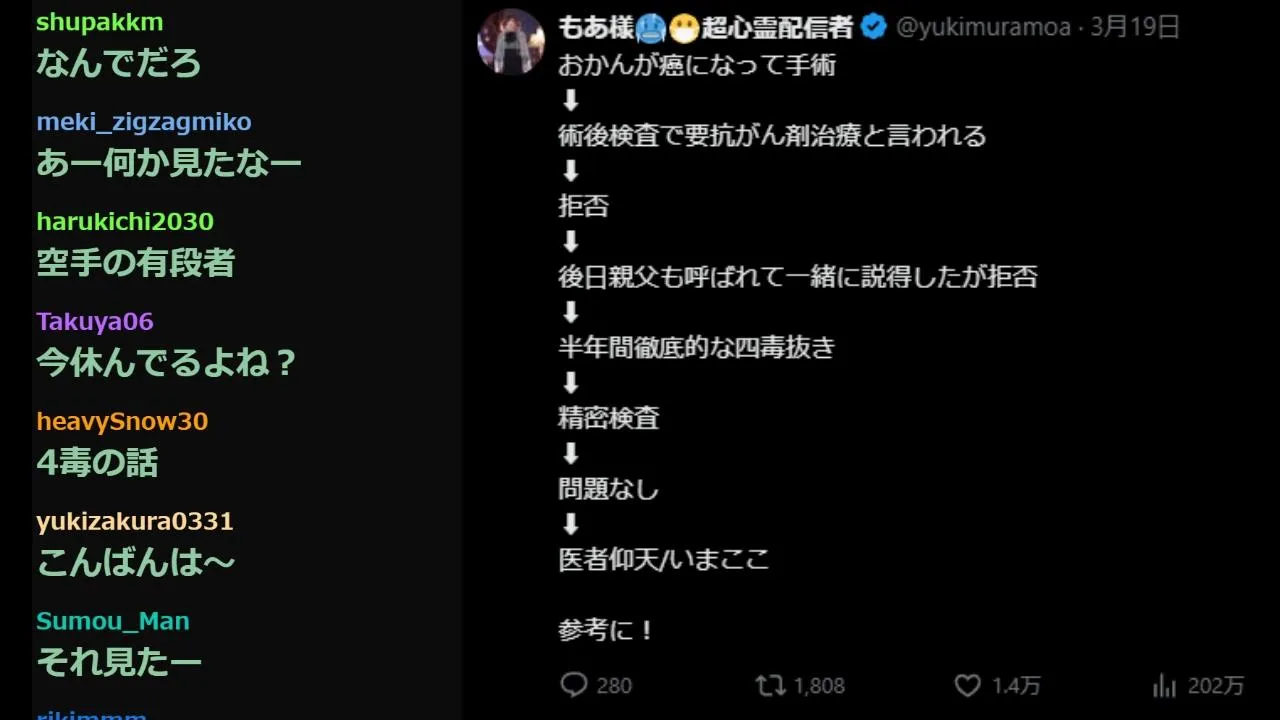The height and width of the screenshot is (720, 1280).
Task: Click chat username heavySnow30
Action: (122, 421)
